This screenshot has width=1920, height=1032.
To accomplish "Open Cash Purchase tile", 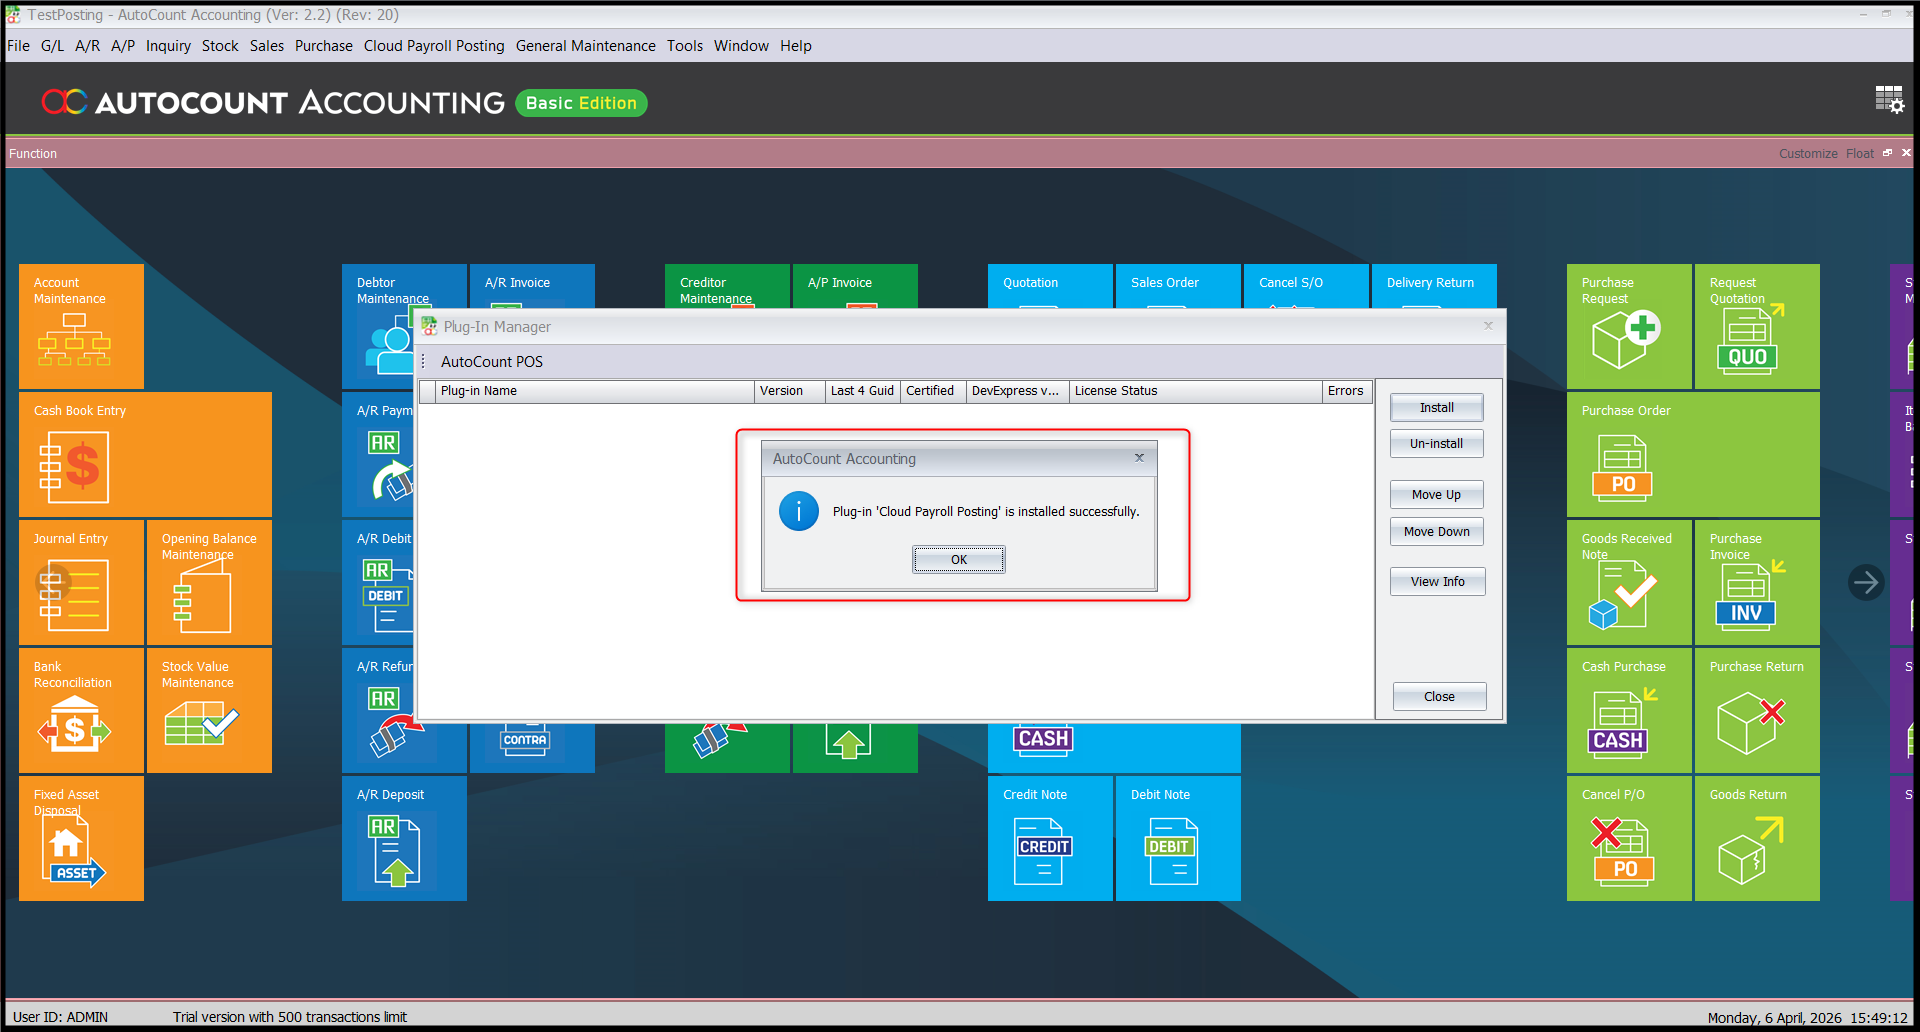I will (x=1629, y=710).
